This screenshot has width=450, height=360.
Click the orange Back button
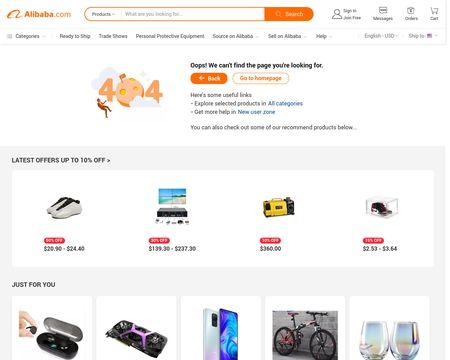(x=209, y=78)
